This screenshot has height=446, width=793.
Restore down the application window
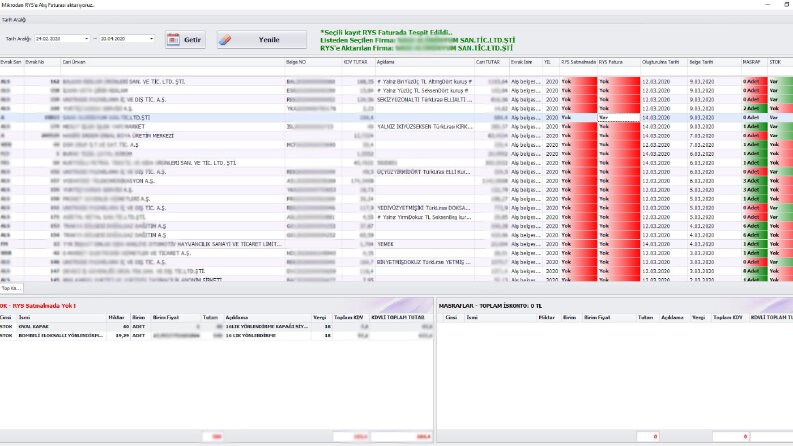(786, 5)
